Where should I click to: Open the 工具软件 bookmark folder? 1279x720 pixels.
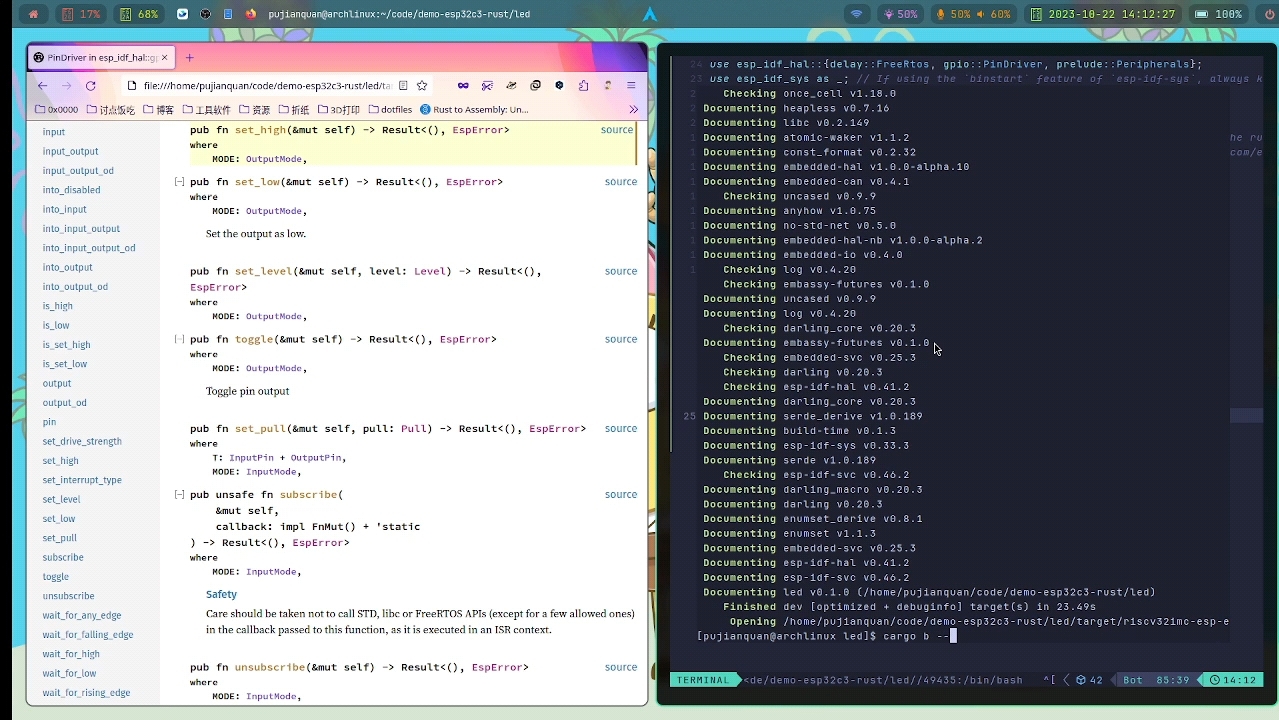[x=206, y=110]
